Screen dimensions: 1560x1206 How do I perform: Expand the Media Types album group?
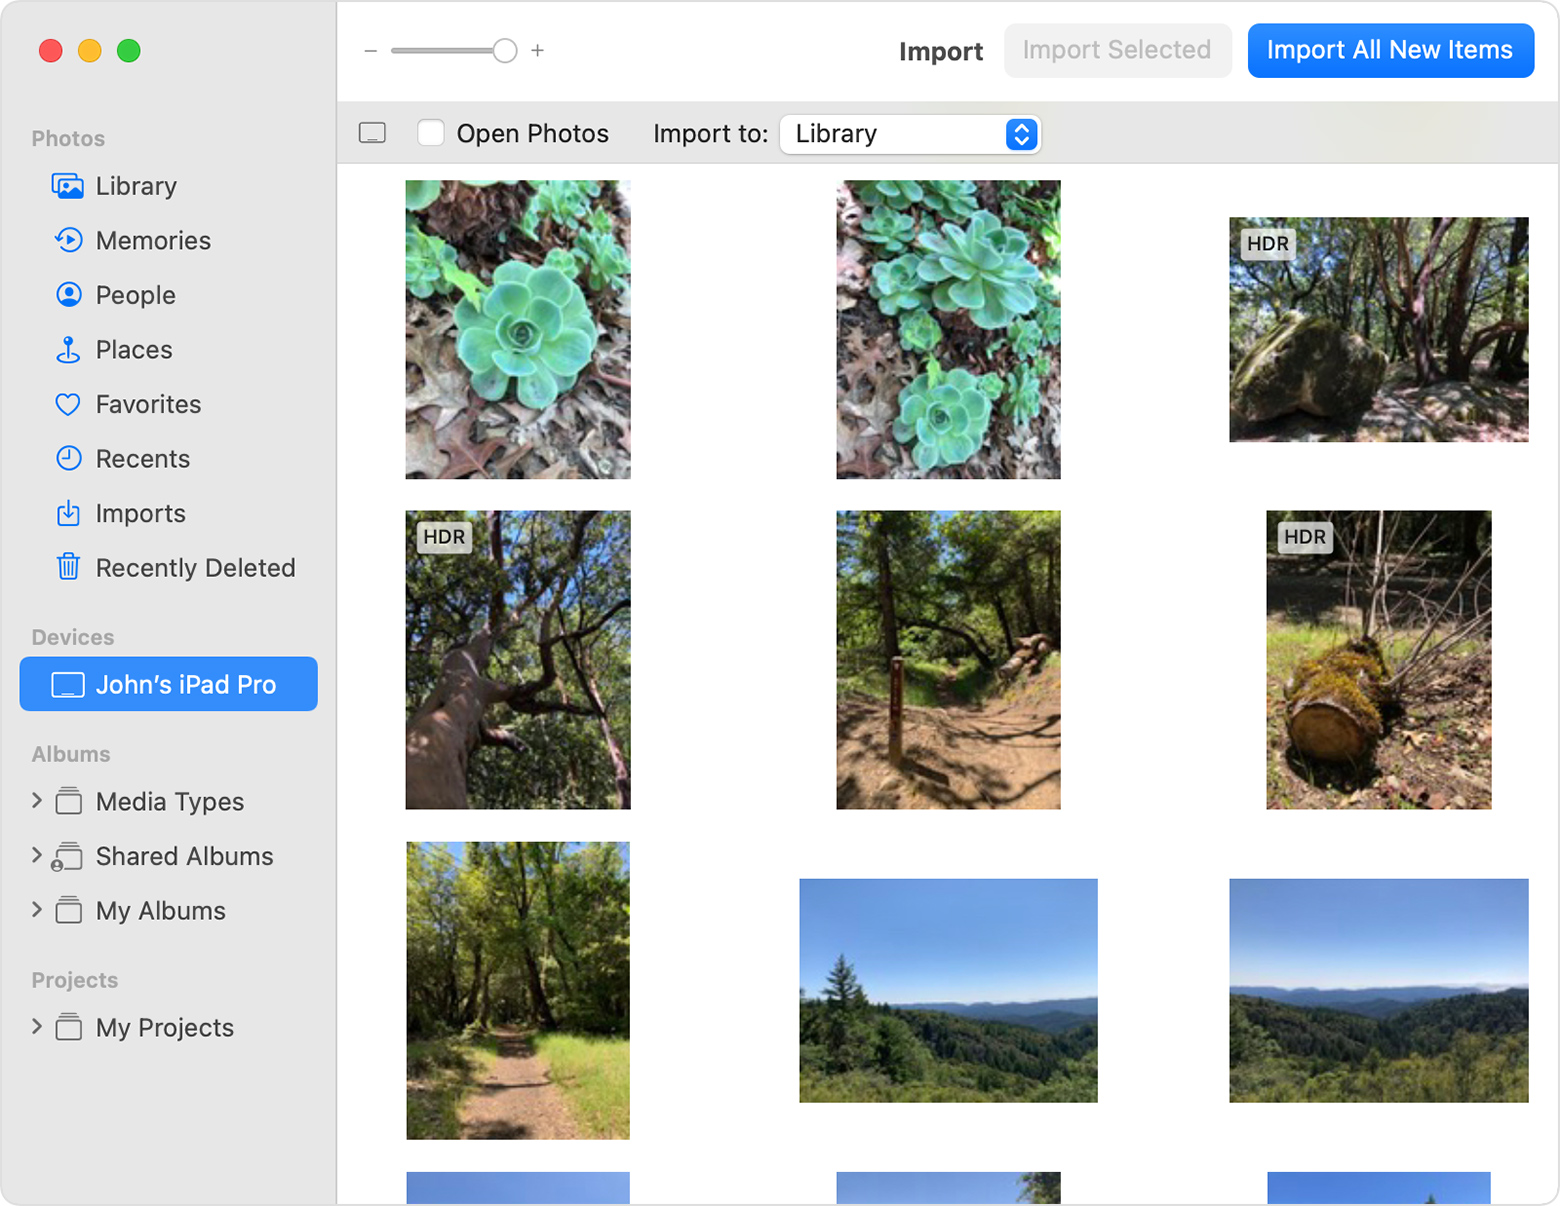click(x=37, y=801)
